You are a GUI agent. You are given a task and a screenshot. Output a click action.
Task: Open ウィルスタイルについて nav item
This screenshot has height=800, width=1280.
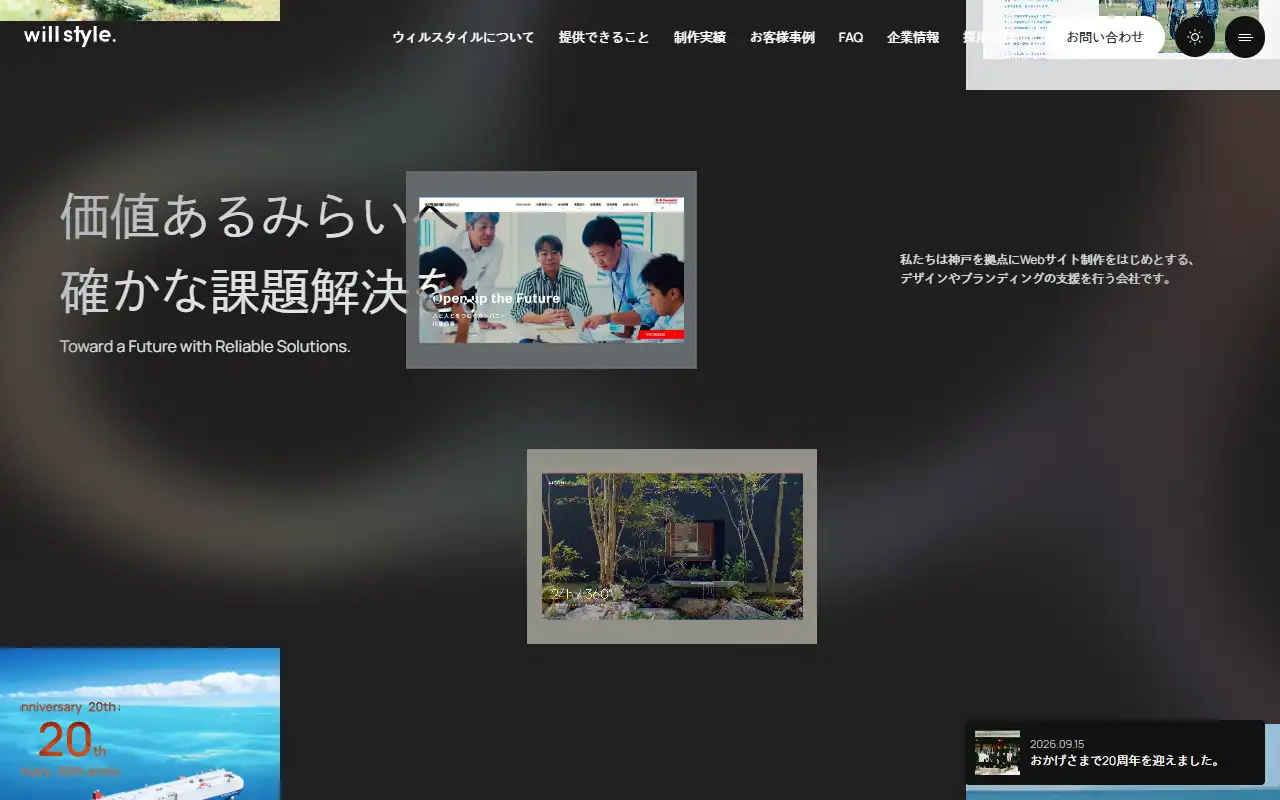click(x=463, y=37)
